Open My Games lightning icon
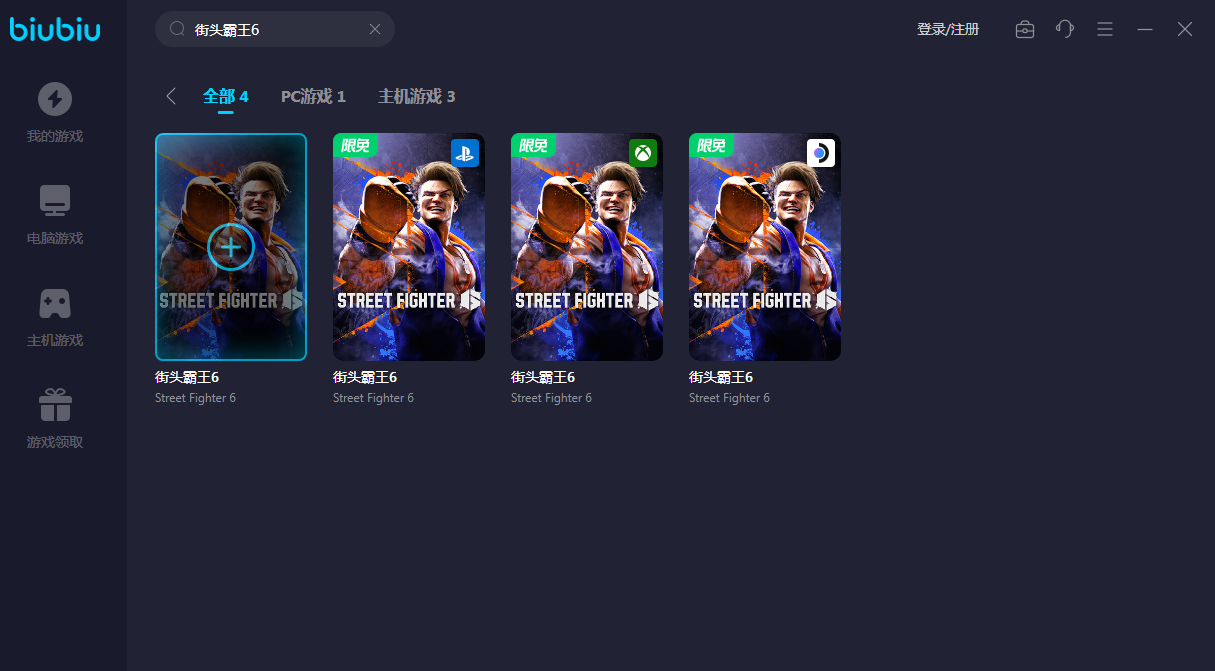This screenshot has width=1215, height=671. pos(55,99)
